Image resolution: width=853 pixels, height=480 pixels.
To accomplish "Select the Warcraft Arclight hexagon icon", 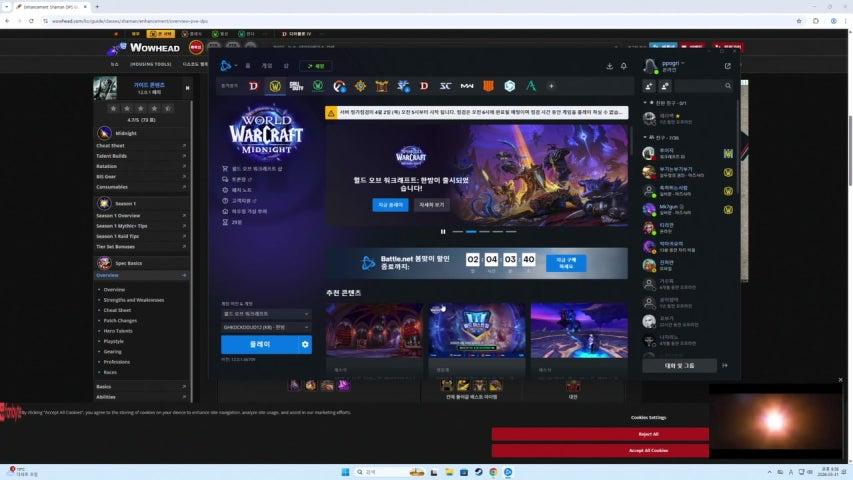I will (x=509, y=86).
